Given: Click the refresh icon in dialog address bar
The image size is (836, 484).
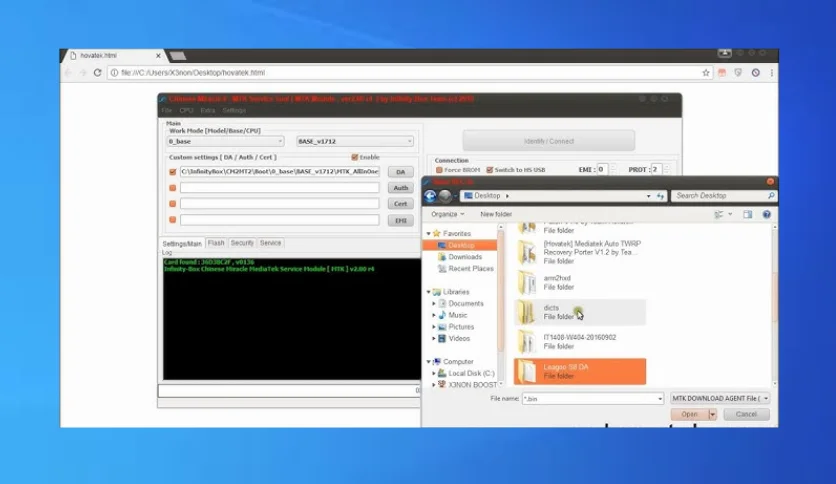Looking at the screenshot, I should tap(661, 196).
